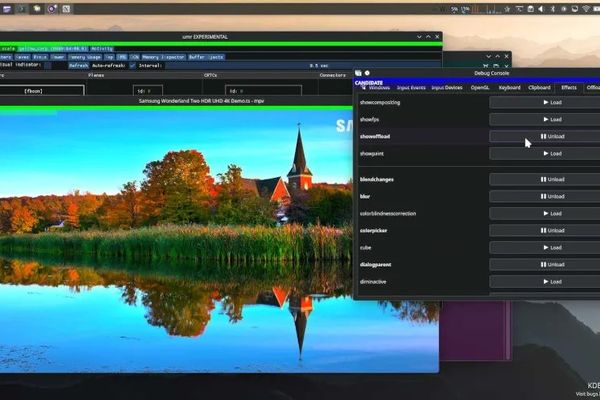Click Debug Console window menu icon

pyautogui.click(x=358, y=73)
